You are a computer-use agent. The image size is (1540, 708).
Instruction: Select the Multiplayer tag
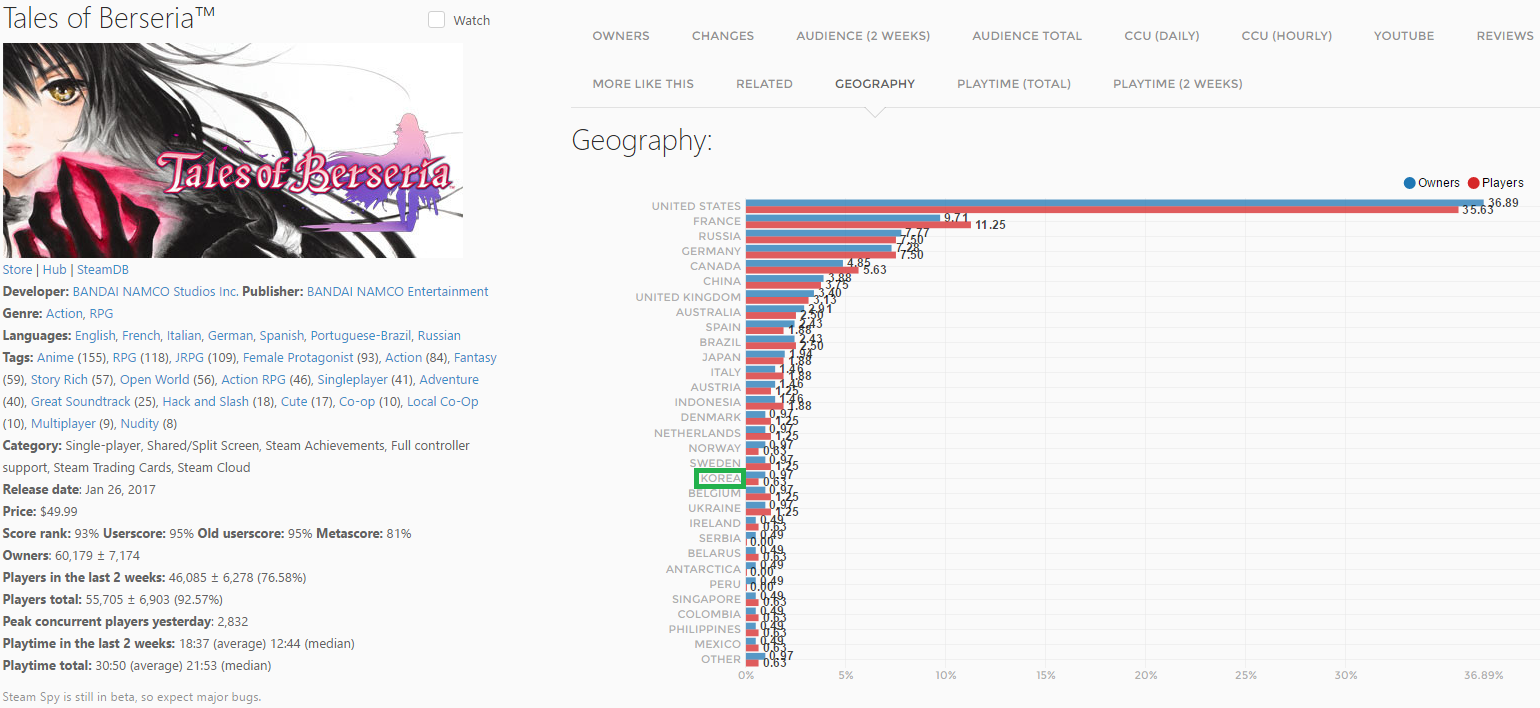63,424
